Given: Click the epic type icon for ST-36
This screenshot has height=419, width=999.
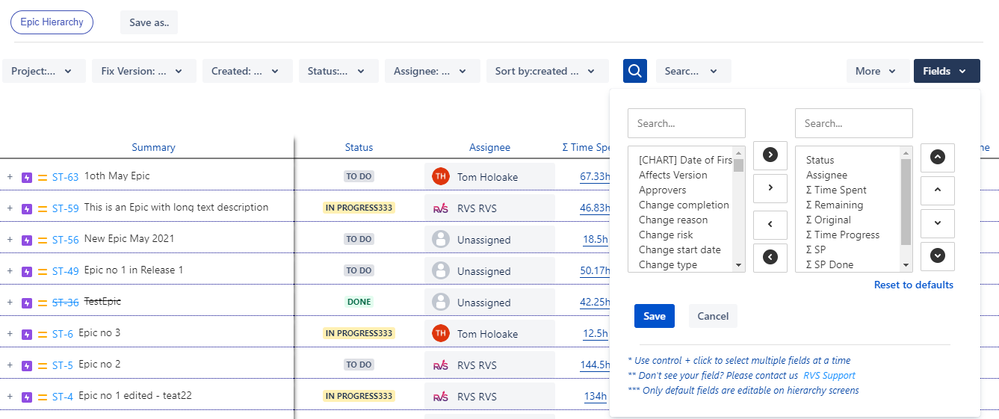Looking at the screenshot, I should 27,303.
